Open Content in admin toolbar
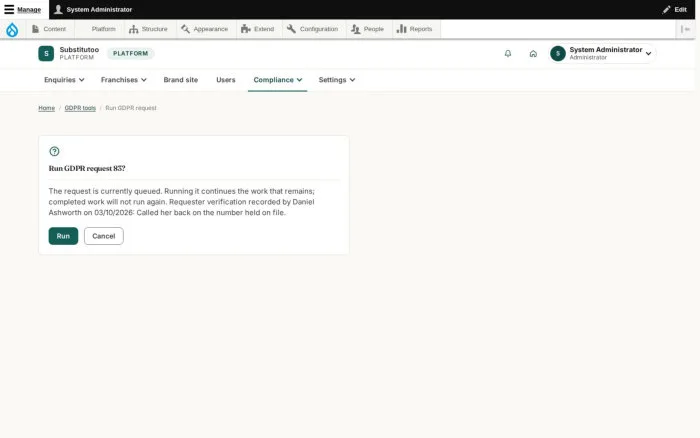Screen dimensions: 700x438 (49, 29)
